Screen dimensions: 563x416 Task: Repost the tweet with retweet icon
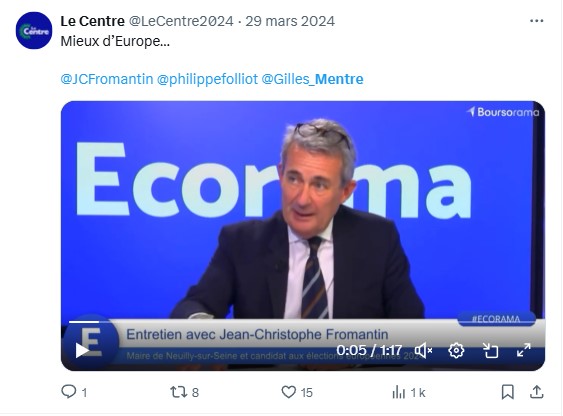point(178,392)
